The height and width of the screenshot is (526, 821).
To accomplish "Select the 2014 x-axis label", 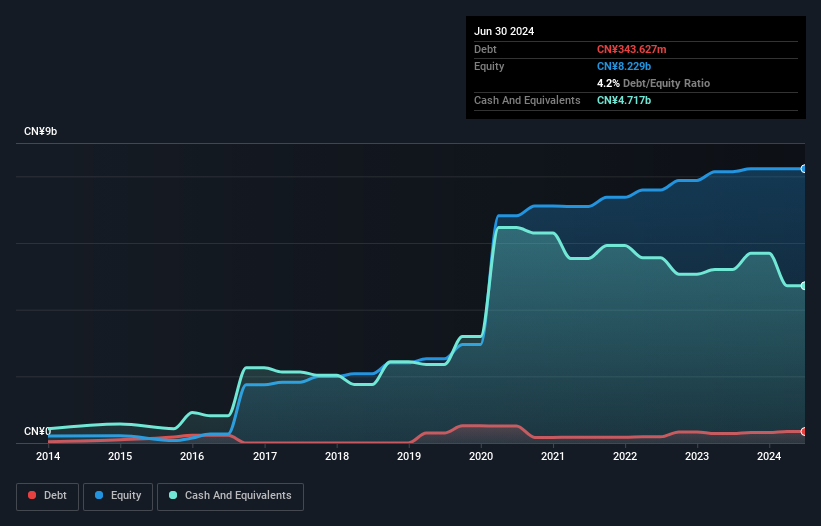I will [x=48, y=456].
